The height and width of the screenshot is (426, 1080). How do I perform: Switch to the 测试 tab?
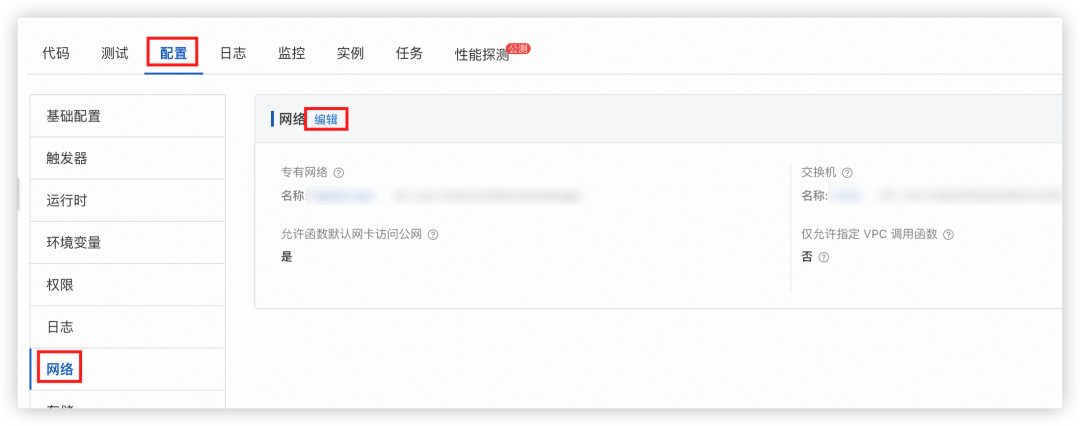[114, 54]
